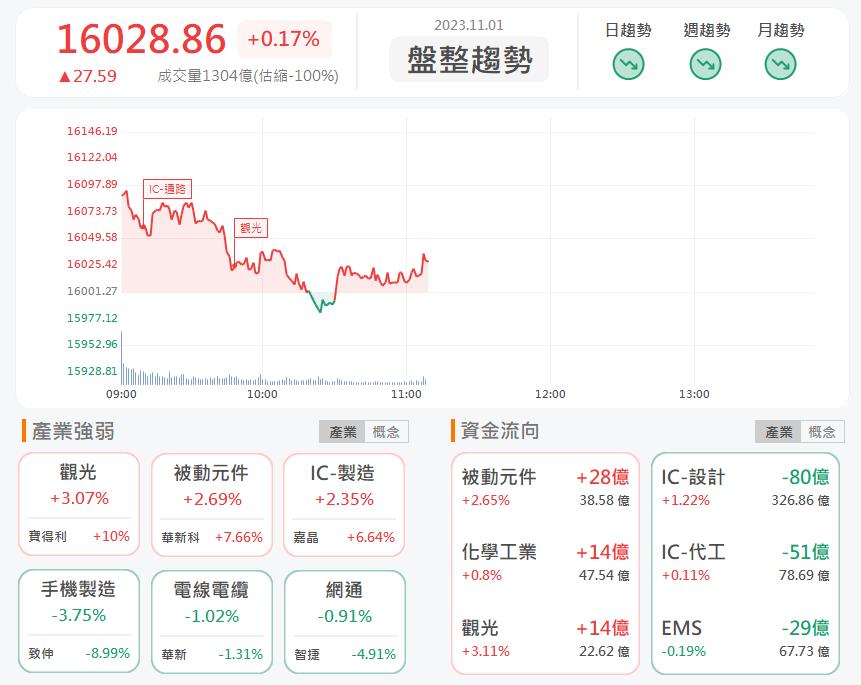This screenshot has width=861, height=685.
Task: Switch to 概念 view in 產業強弱 section
Action: click(x=385, y=431)
